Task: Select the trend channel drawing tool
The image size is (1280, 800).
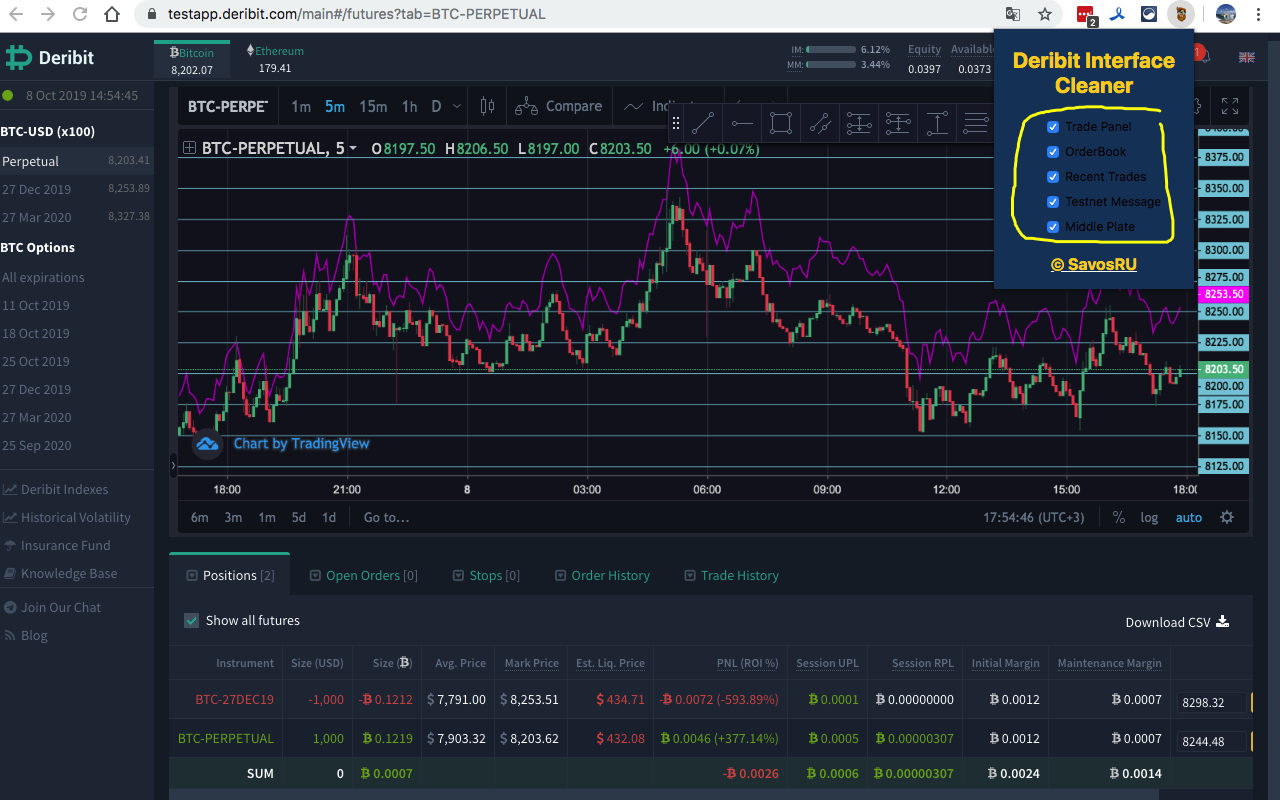Action: click(820, 124)
